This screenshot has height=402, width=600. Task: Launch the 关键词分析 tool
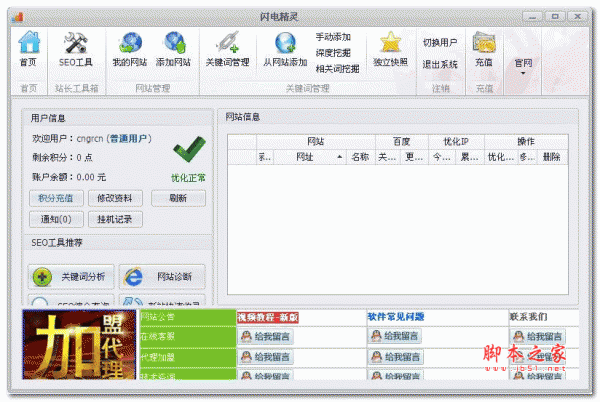[x=70, y=277]
